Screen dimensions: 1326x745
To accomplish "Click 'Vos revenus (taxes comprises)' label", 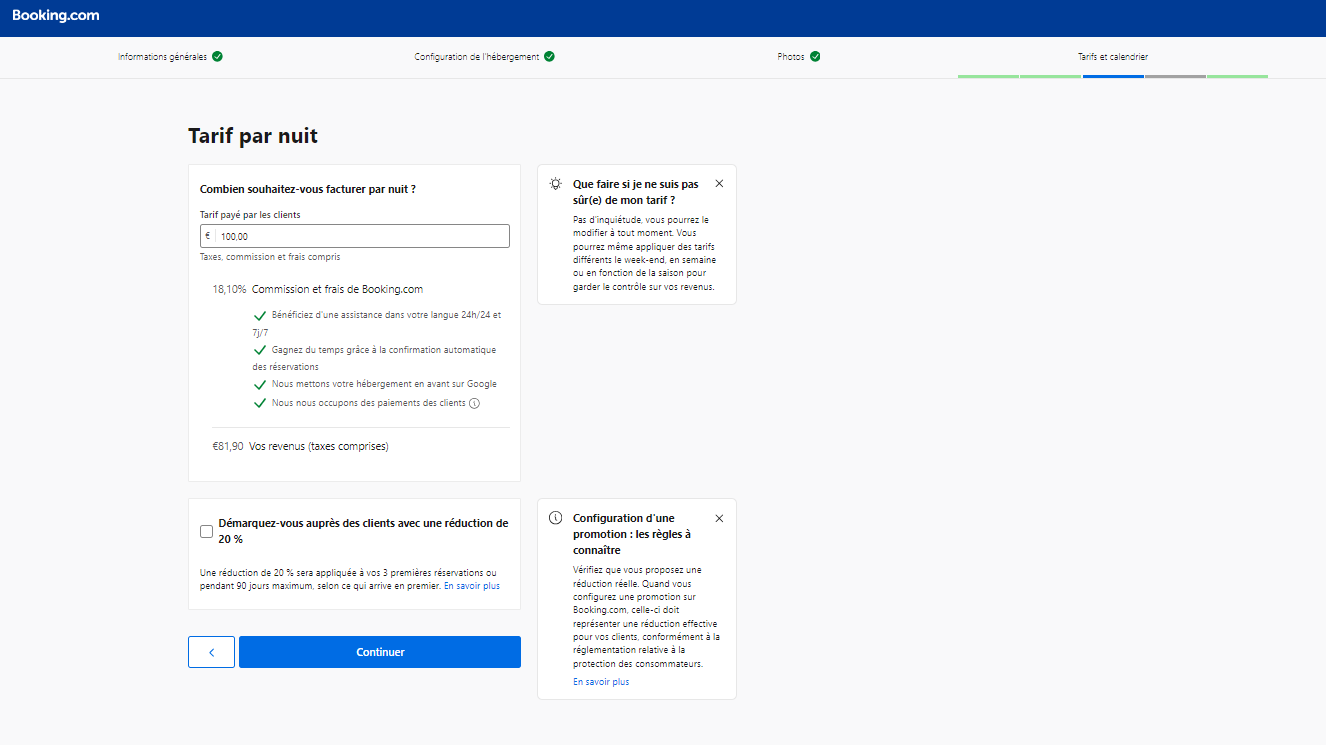I will click(x=319, y=446).
